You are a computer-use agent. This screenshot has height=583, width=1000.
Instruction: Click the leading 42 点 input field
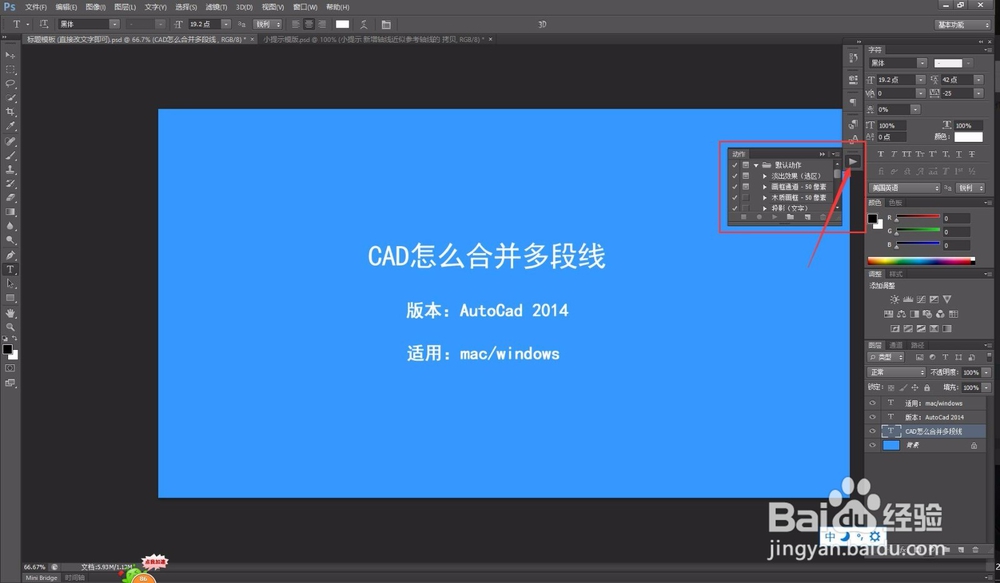[x=956, y=80]
